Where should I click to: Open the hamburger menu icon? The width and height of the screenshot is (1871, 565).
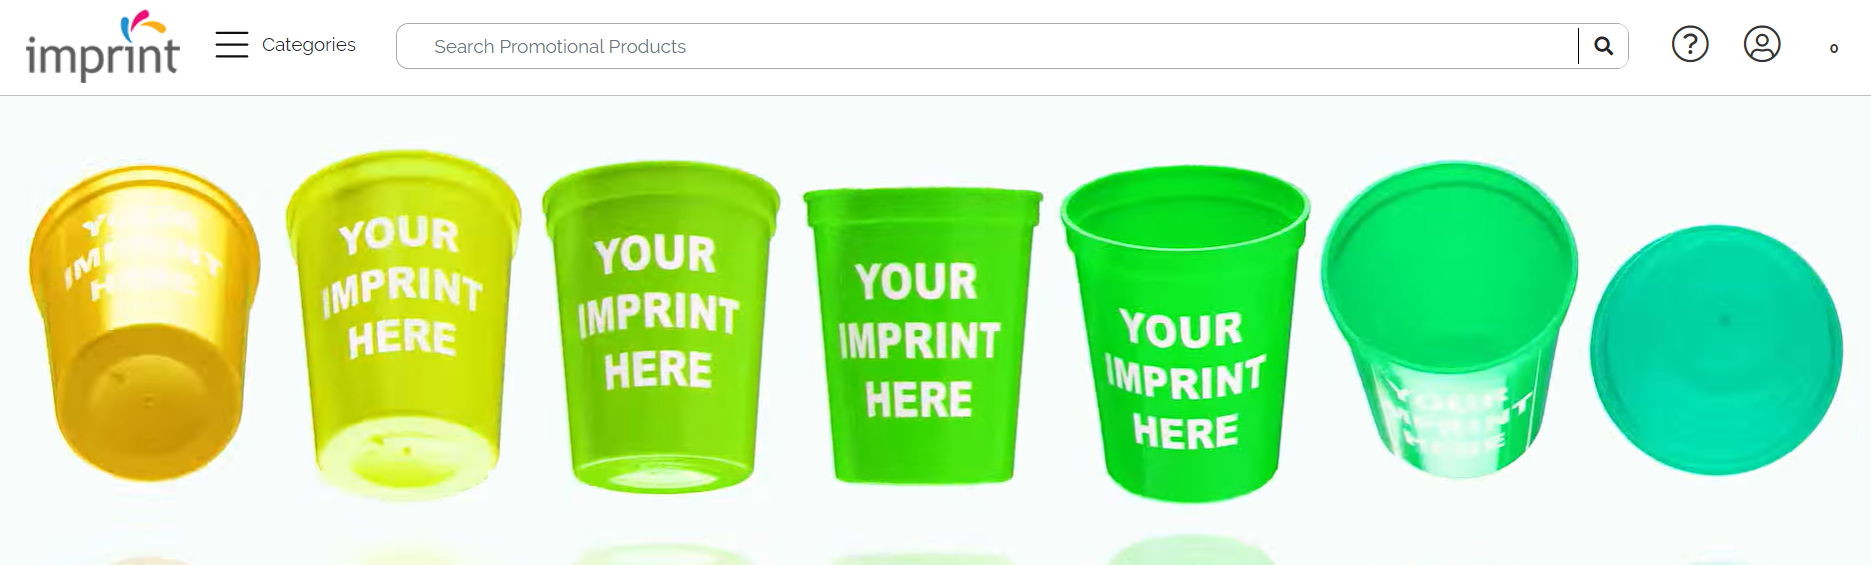coord(232,45)
